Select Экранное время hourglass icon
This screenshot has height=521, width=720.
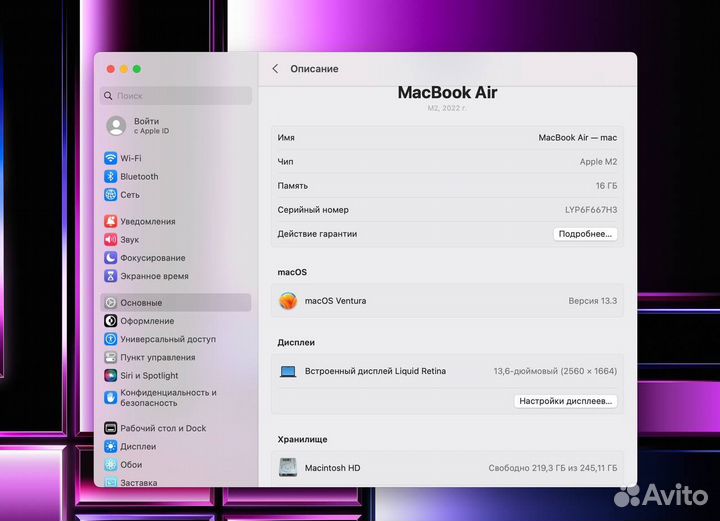pyautogui.click(x=110, y=276)
